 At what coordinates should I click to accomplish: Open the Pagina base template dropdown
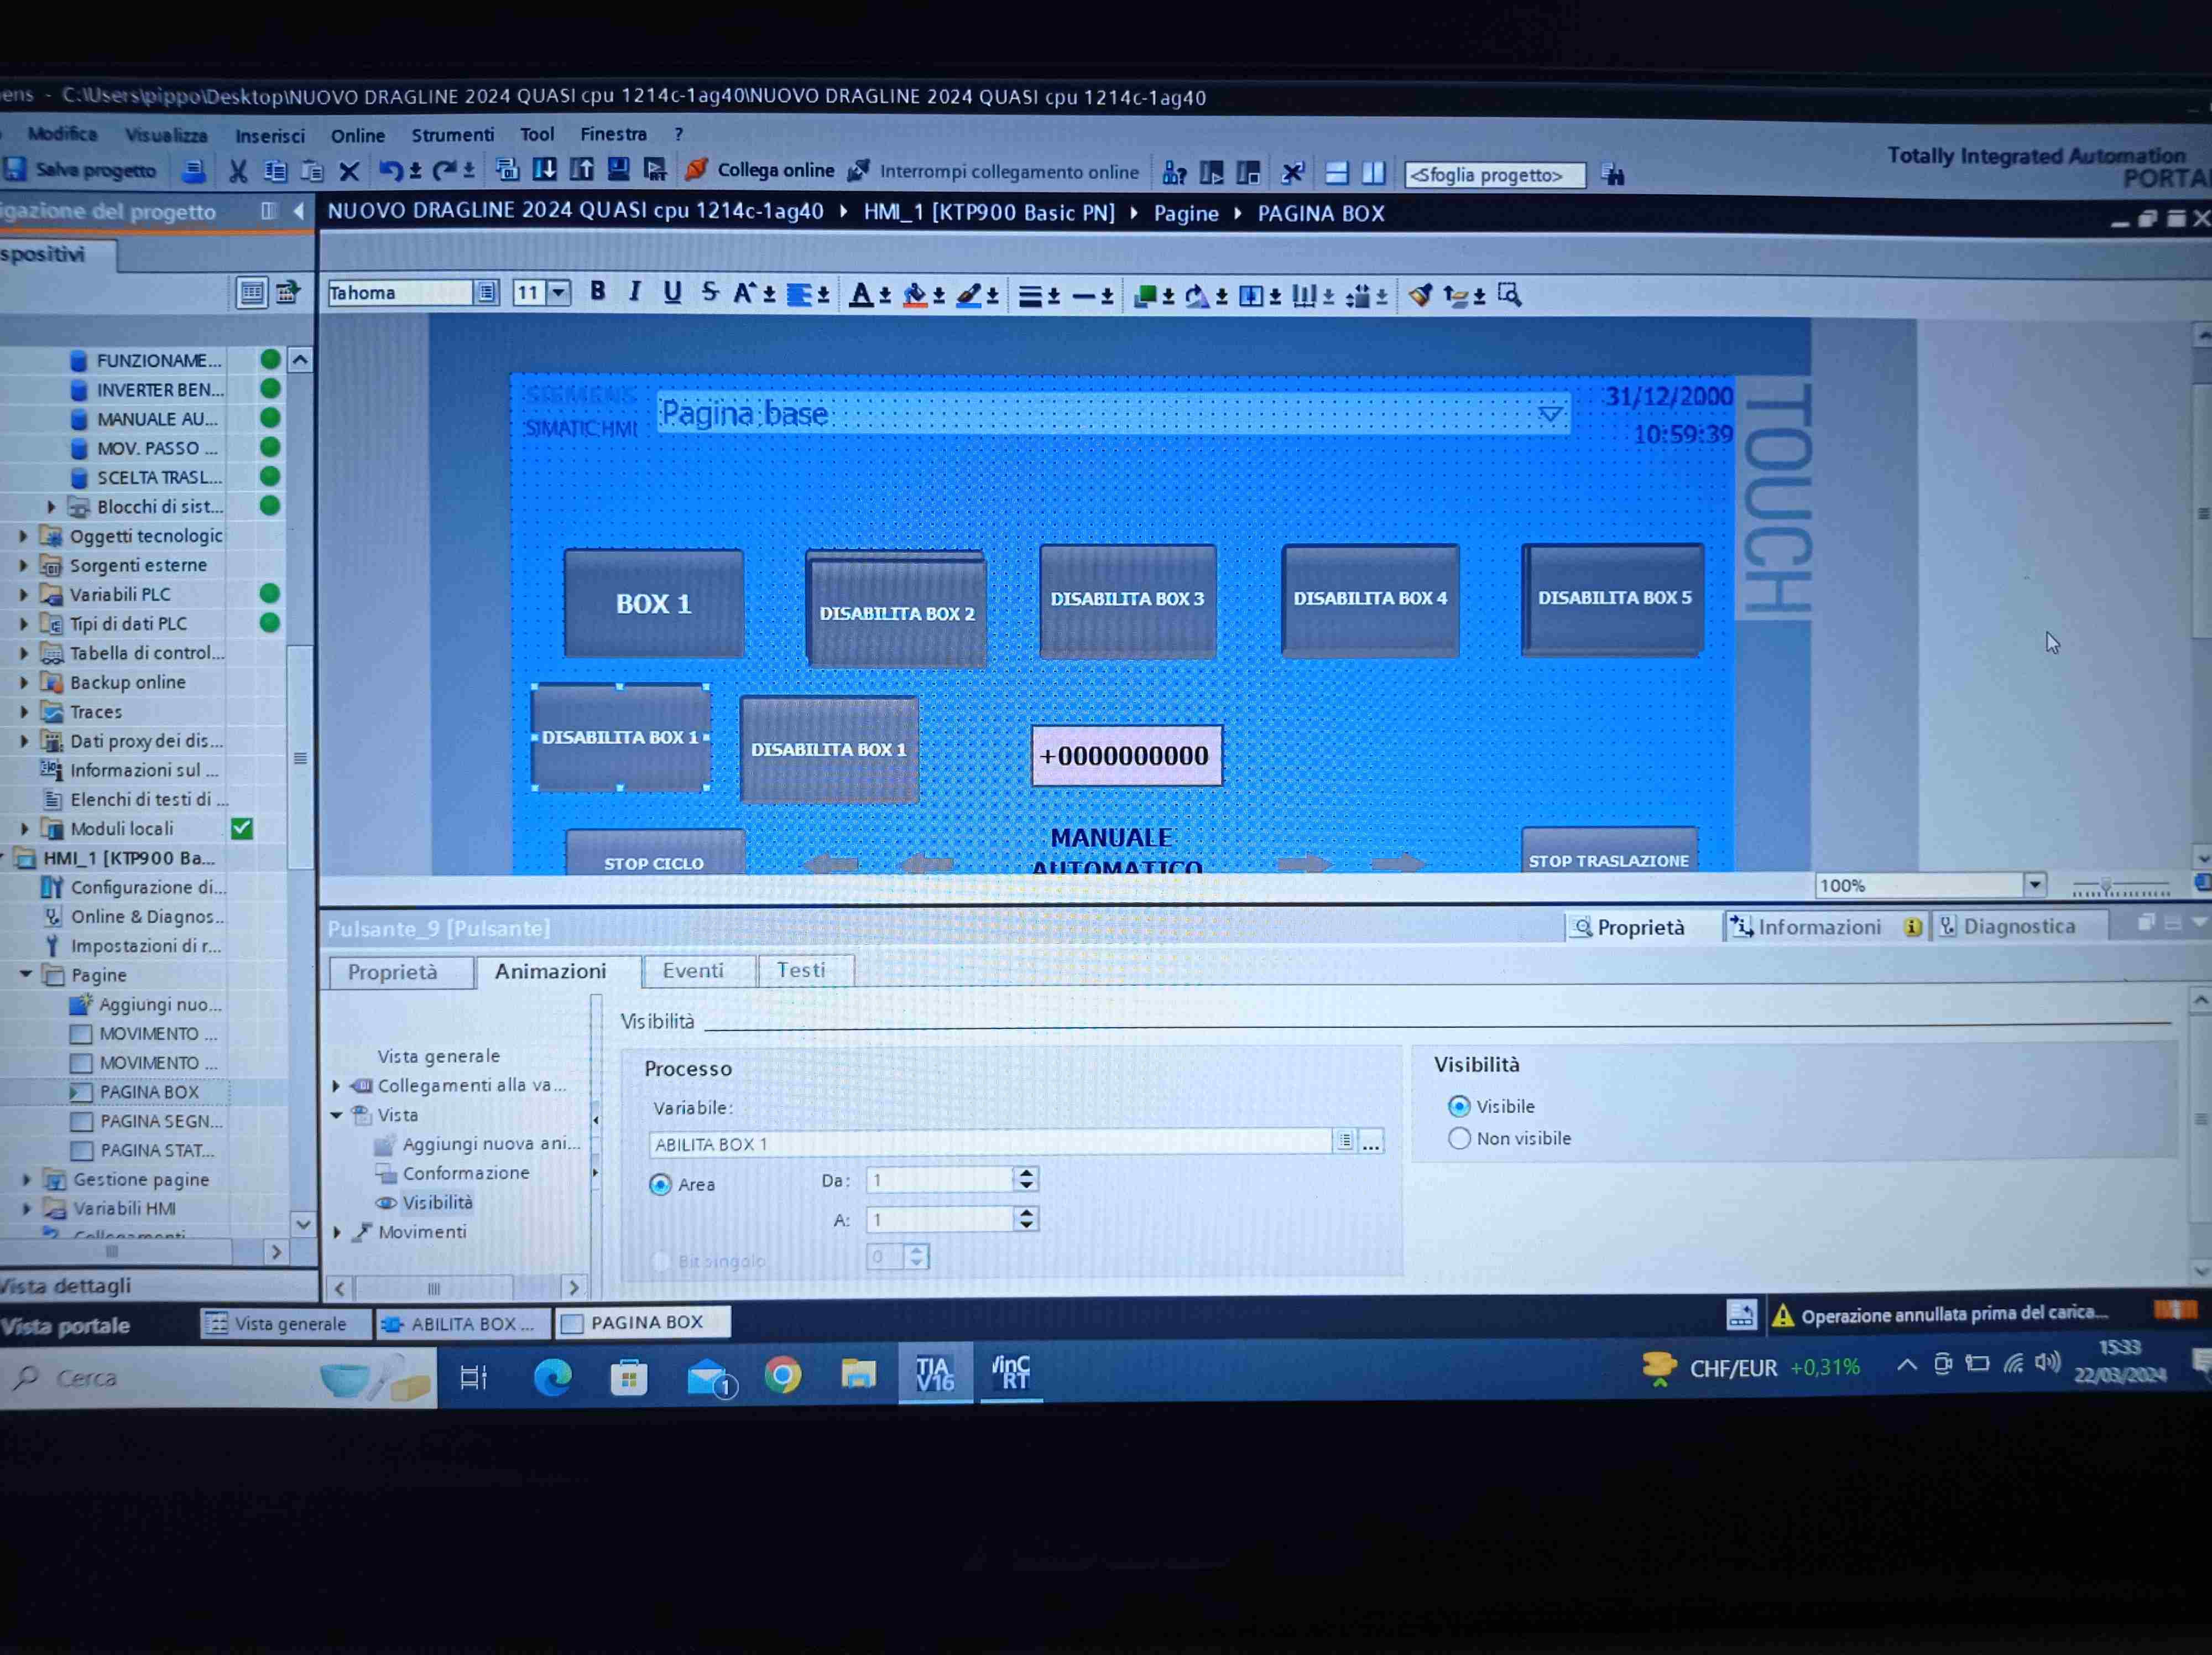[x=1550, y=413]
